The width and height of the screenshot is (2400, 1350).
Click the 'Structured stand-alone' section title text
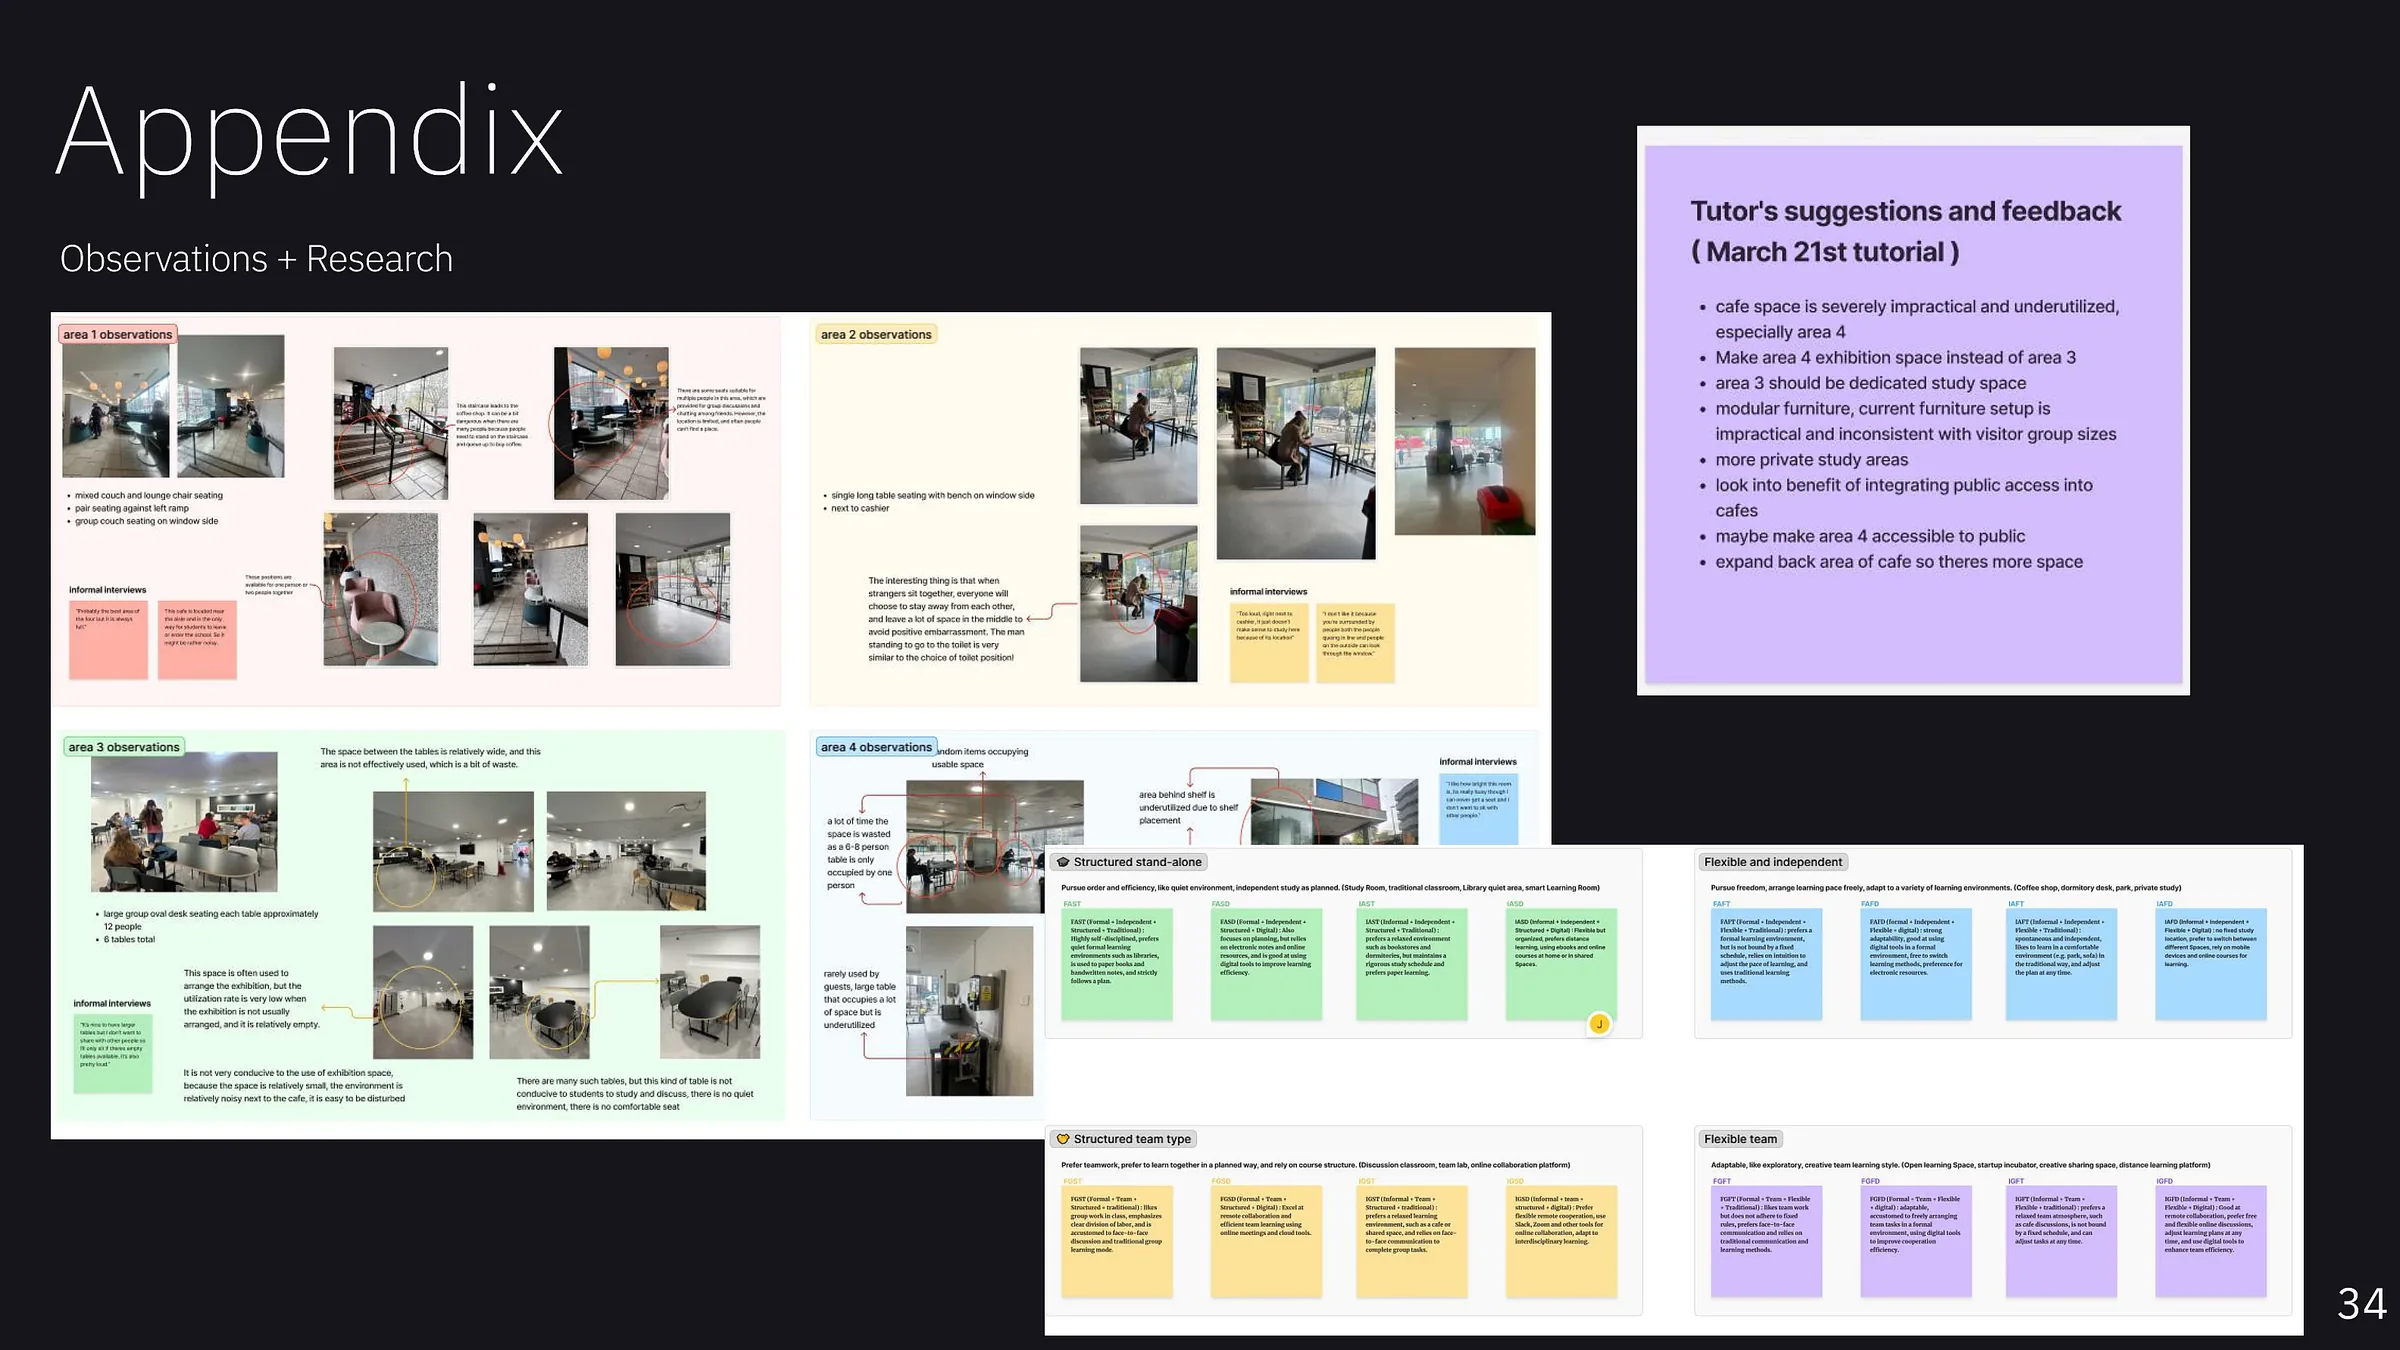[x=1138, y=862]
